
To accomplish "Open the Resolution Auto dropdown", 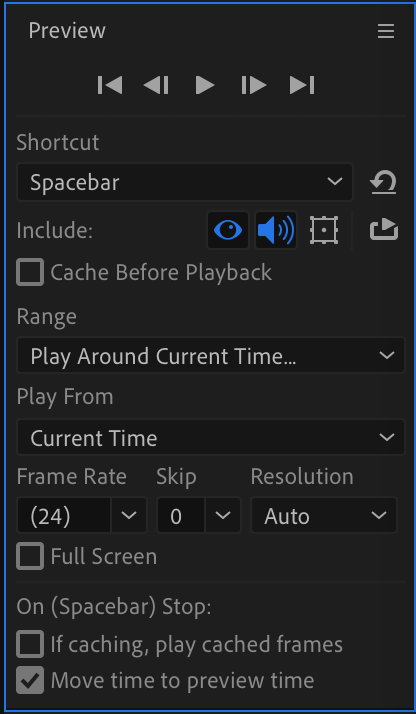I will pyautogui.click(x=324, y=515).
